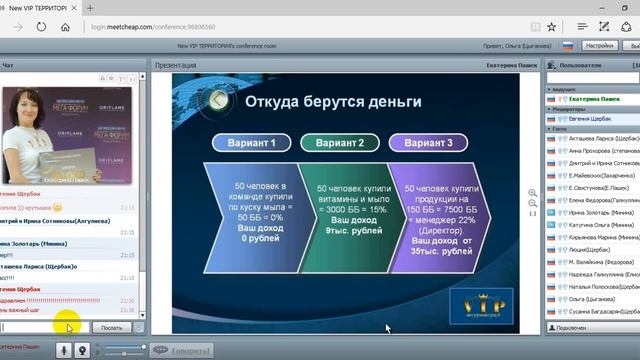The image size is (640, 360).
Task: Select Вариант 1 button on slide
Action: [251, 143]
